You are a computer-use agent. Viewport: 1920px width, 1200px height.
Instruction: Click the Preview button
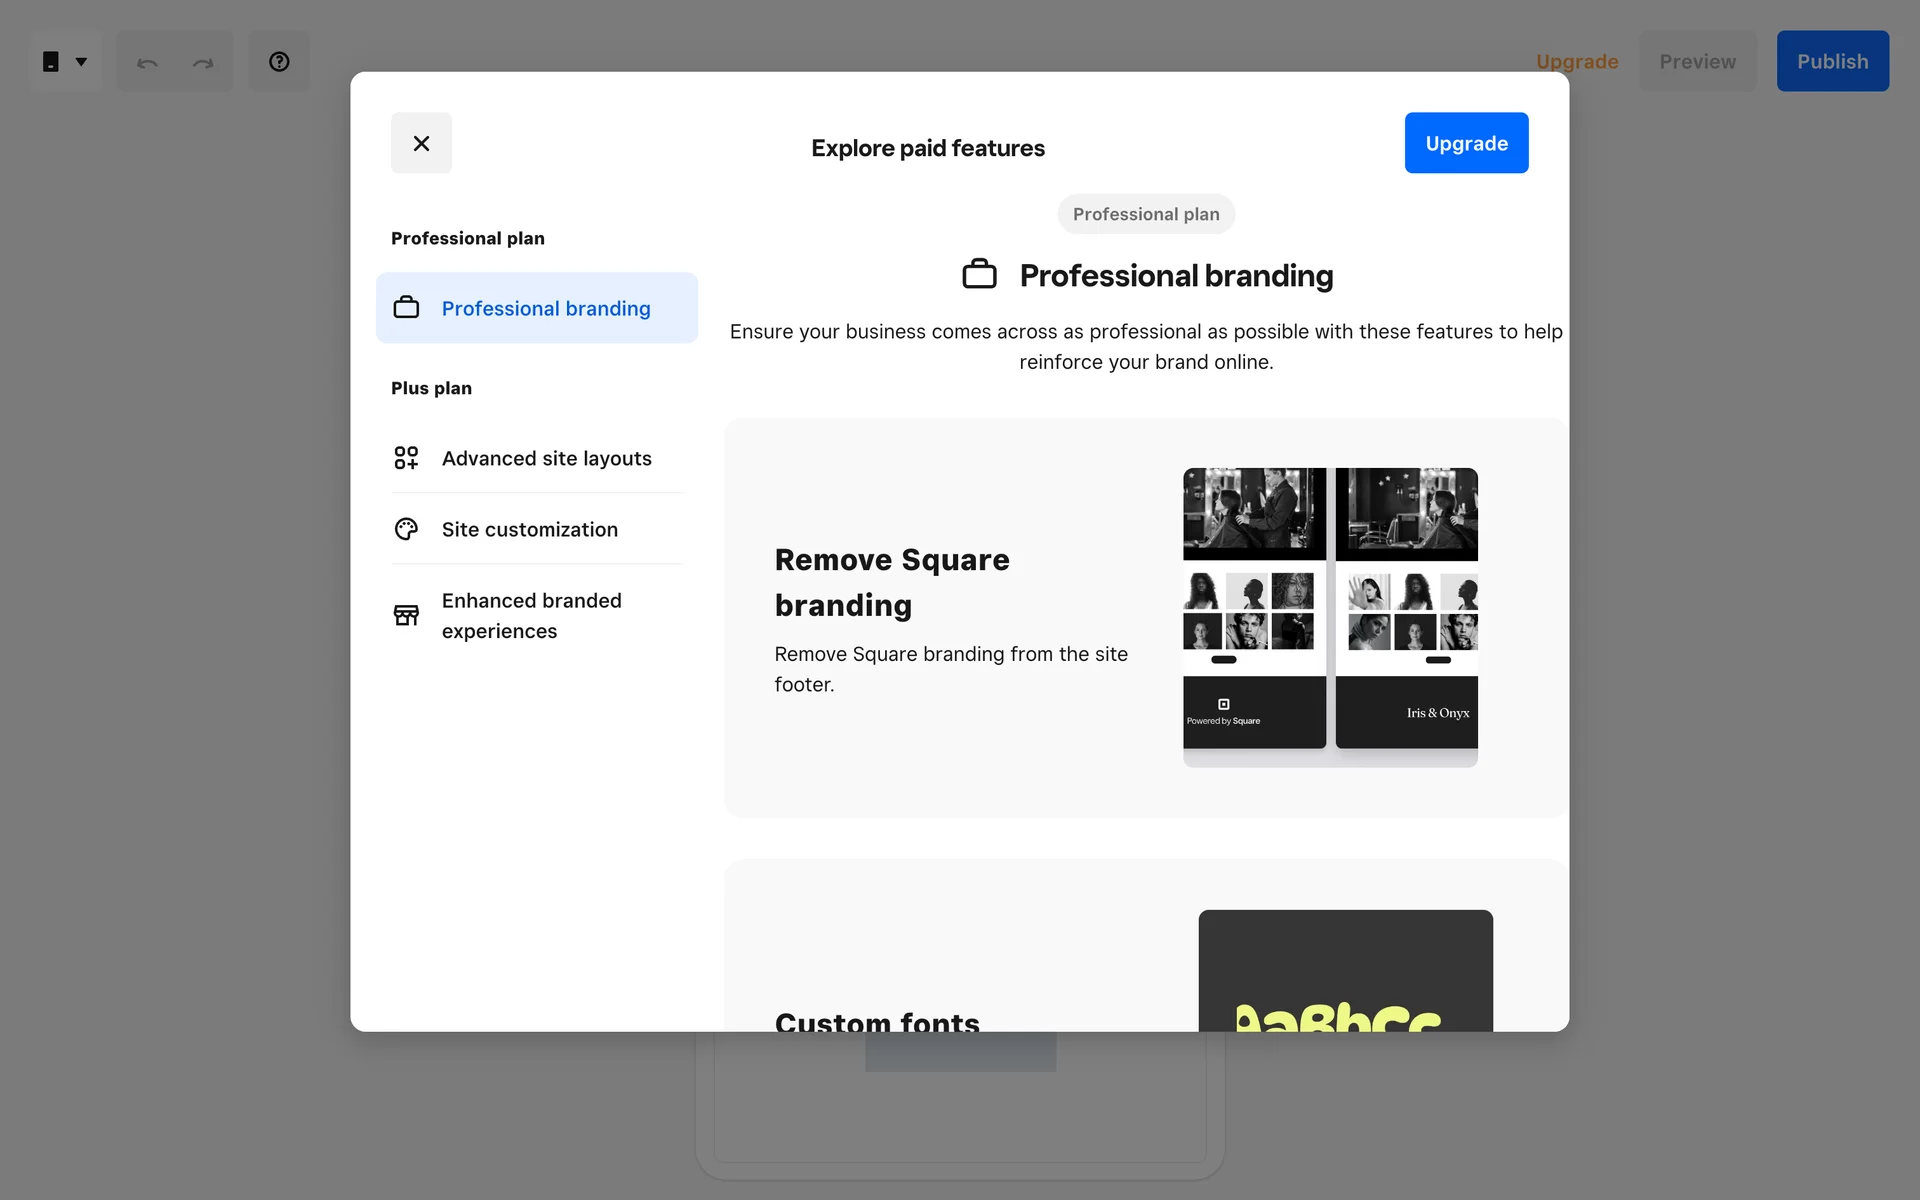pos(1697,62)
